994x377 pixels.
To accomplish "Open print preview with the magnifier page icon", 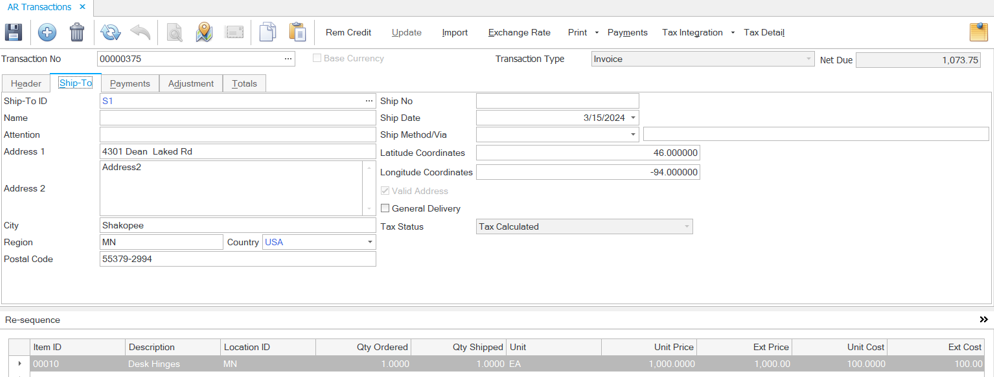I will (174, 32).
